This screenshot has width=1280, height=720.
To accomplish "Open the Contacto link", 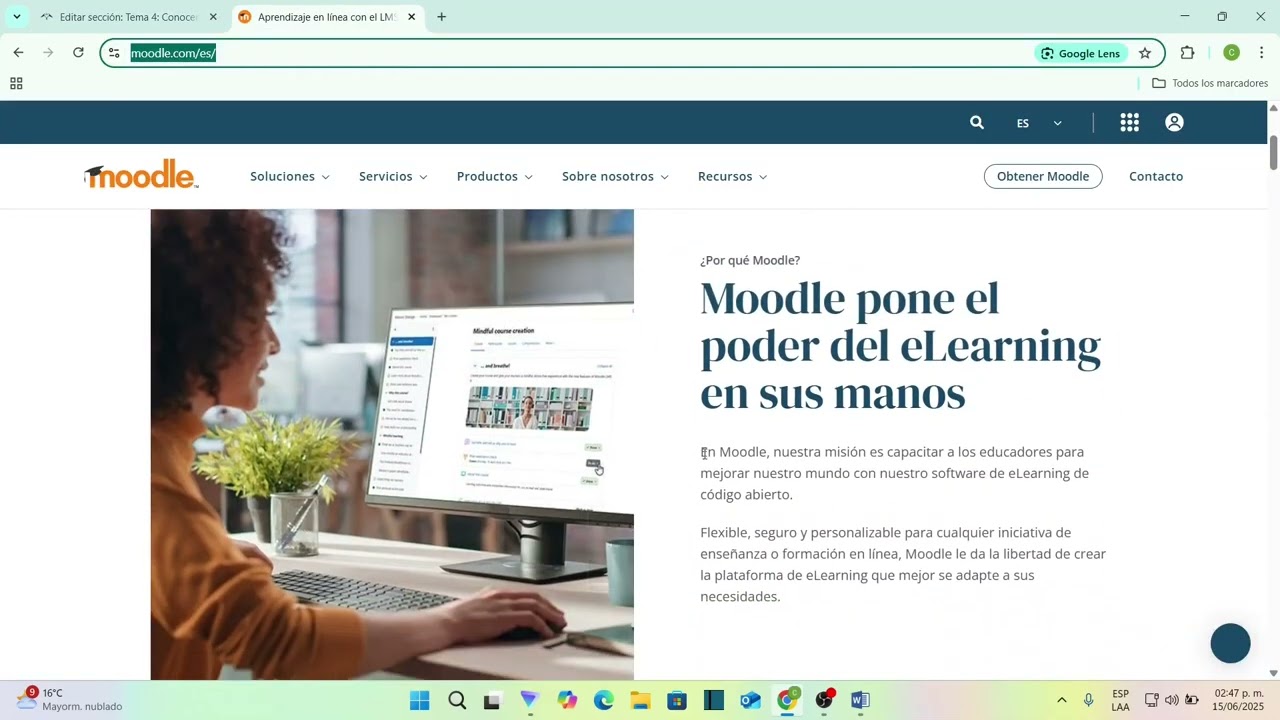I will (1156, 176).
